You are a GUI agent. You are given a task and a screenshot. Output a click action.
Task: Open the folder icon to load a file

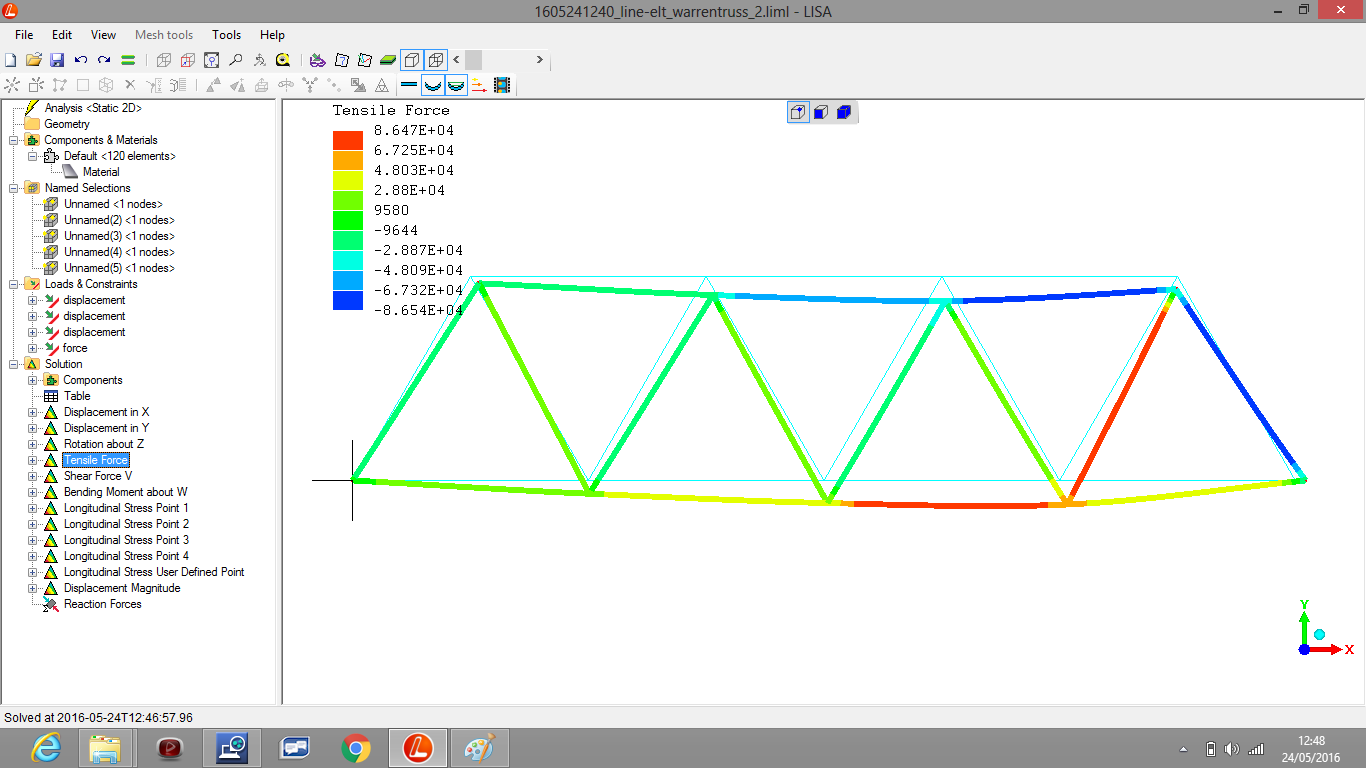[x=34, y=60]
